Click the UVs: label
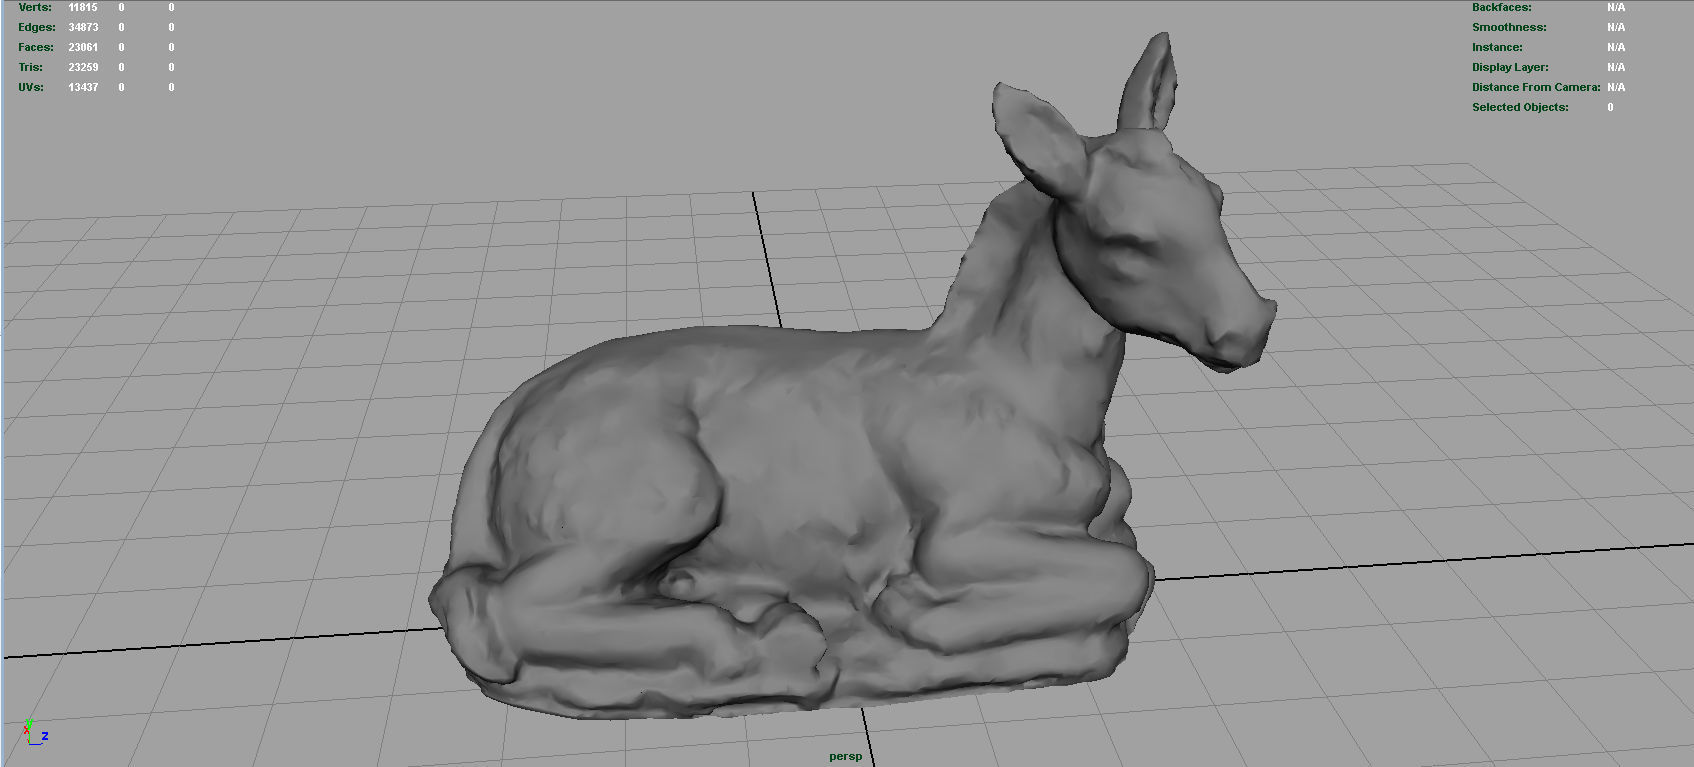Viewport: 1694px width, 767px height. coord(31,87)
